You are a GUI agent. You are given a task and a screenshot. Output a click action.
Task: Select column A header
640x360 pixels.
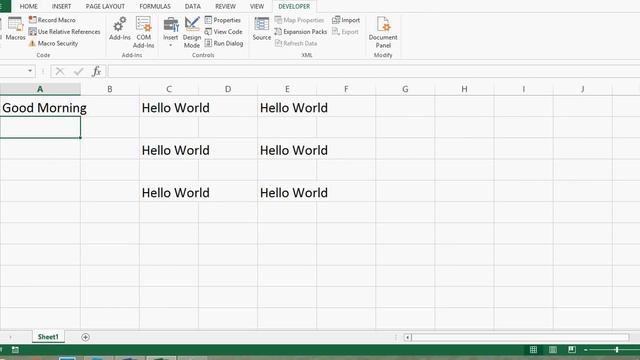pos(40,89)
